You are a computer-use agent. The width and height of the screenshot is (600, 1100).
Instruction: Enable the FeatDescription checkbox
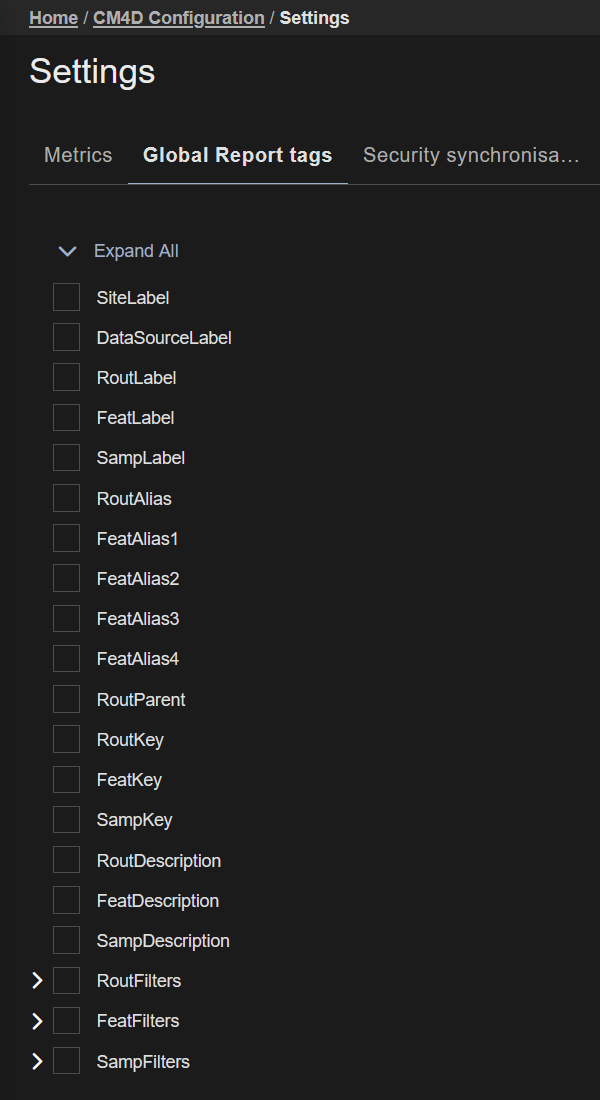pyautogui.click(x=66, y=900)
